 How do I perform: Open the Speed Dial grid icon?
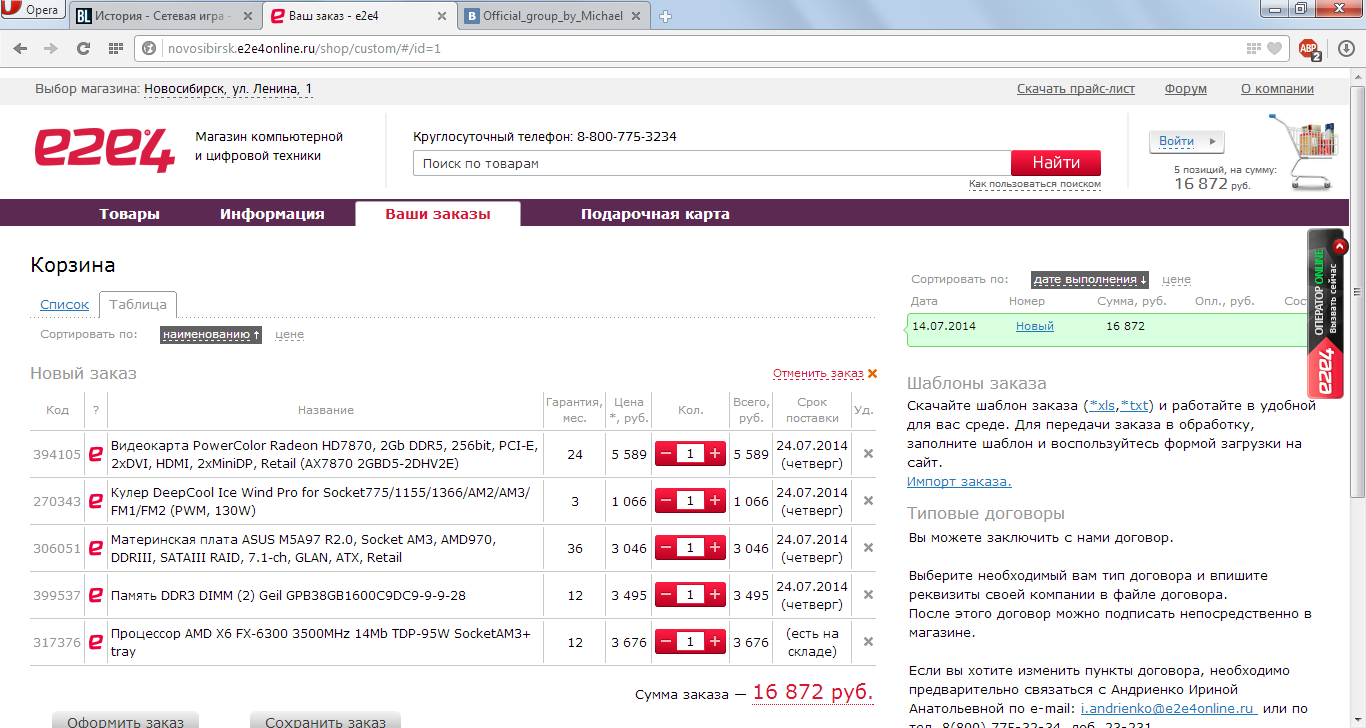point(115,48)
